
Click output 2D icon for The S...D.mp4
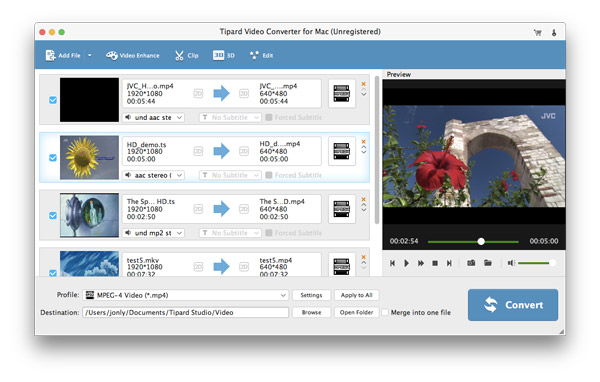pyautogui.click(x=244, y=209)
